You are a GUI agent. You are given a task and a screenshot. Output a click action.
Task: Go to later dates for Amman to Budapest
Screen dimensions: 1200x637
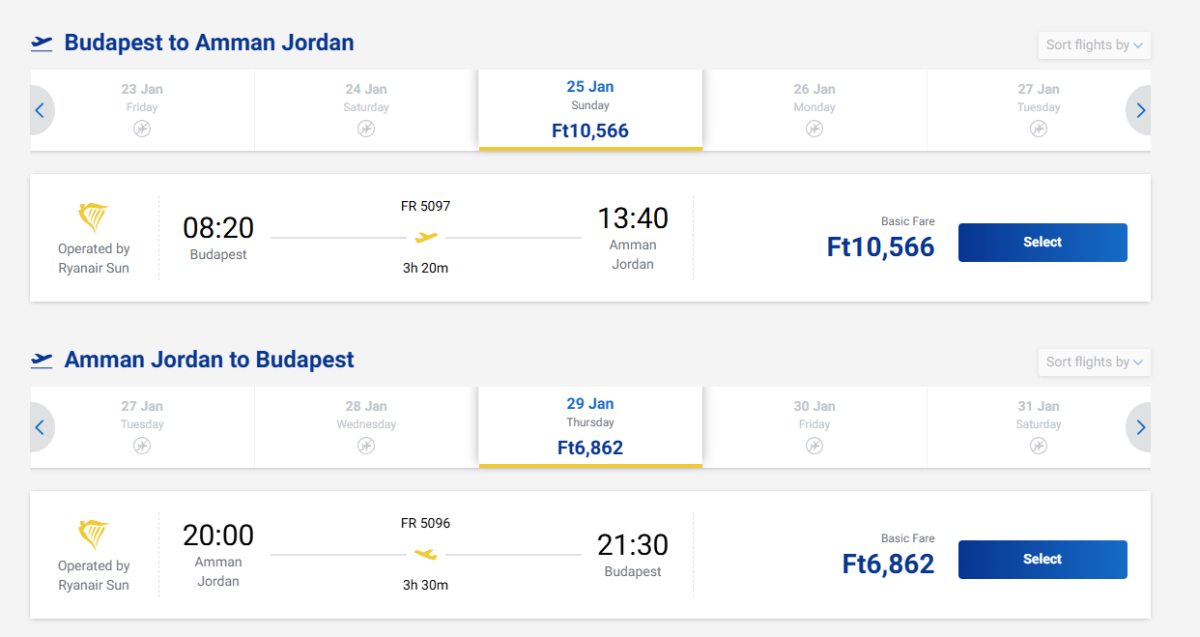(x=1140, y=428)
